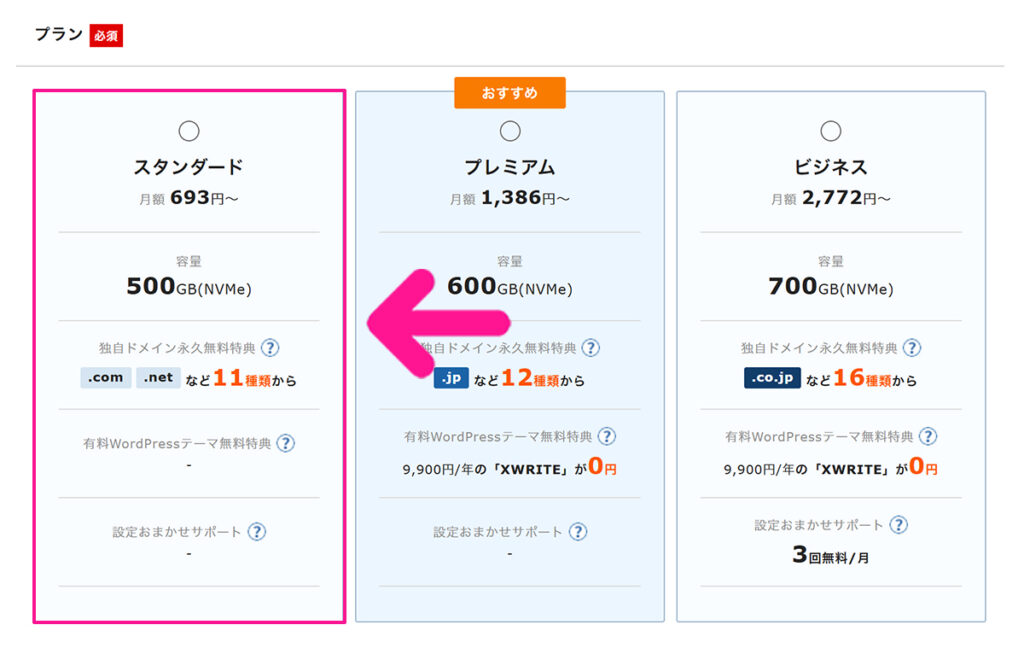Click the 3回無料/月 support text in ビジネス card

coord(830,556)
